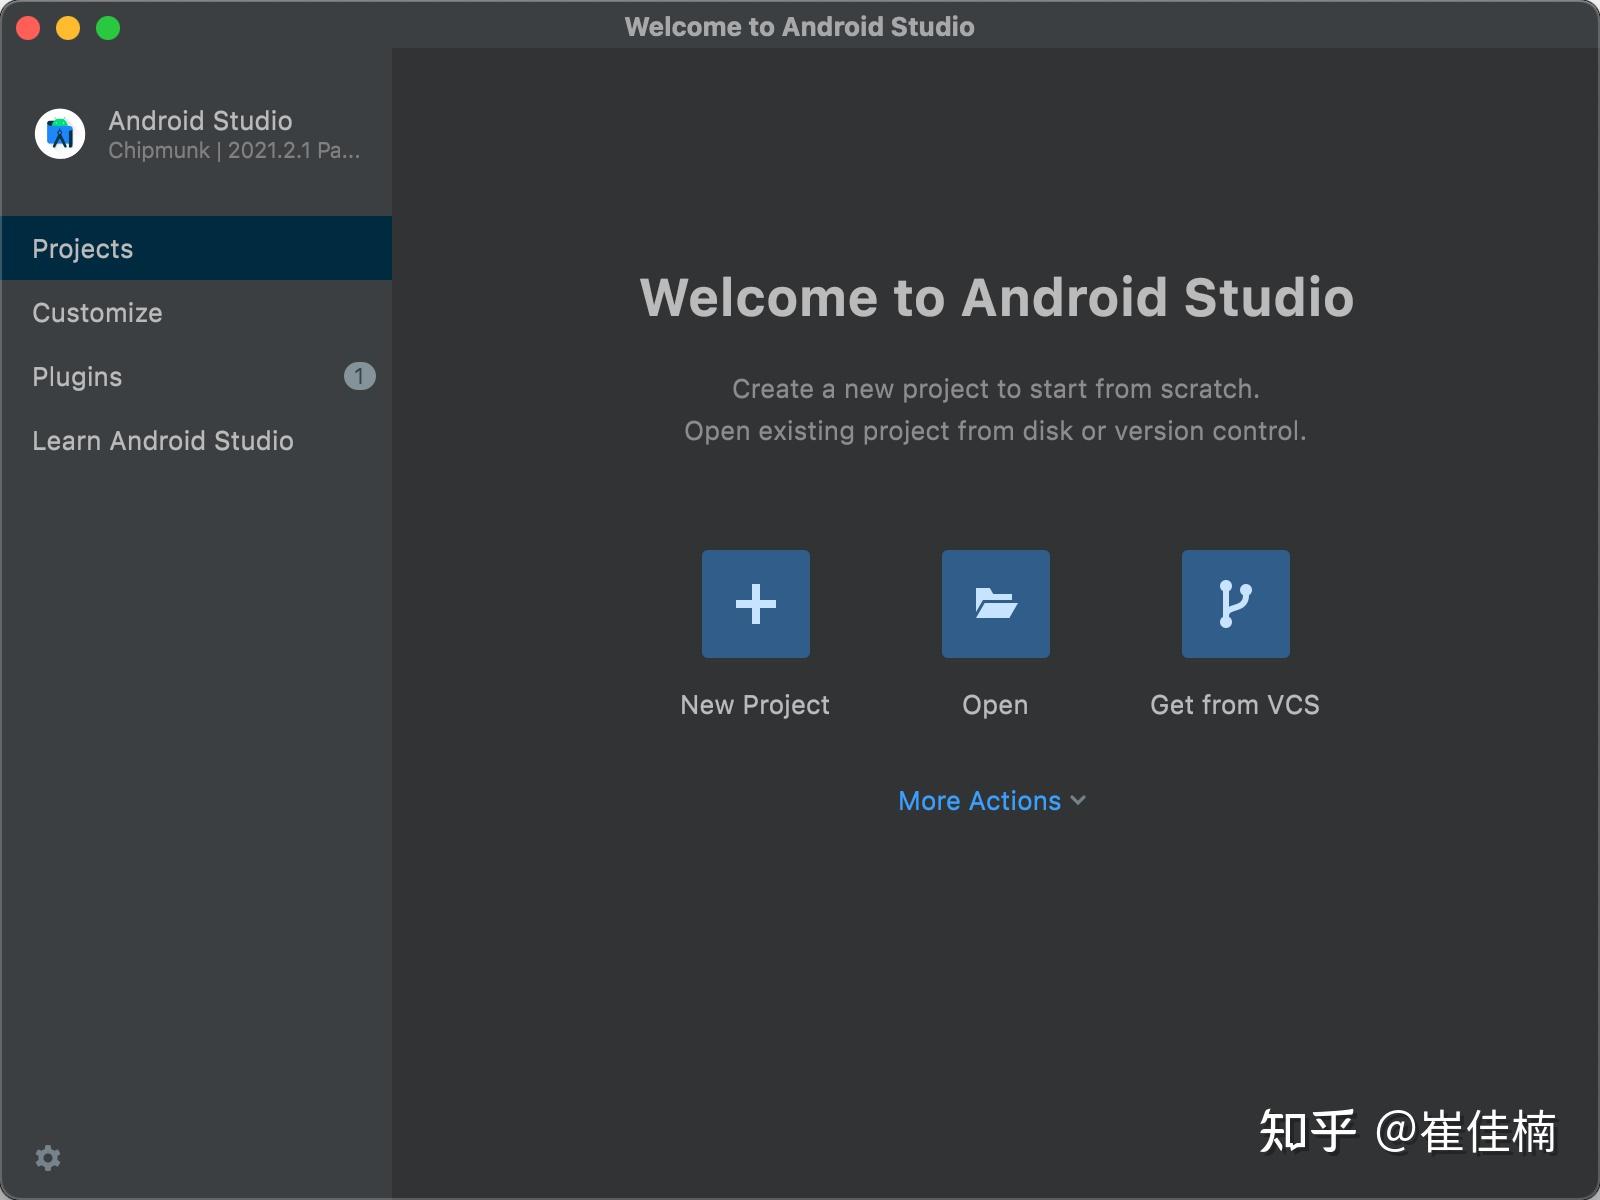
Task: Click the Android Studio logo icon
Action: (x=60, y=134)
